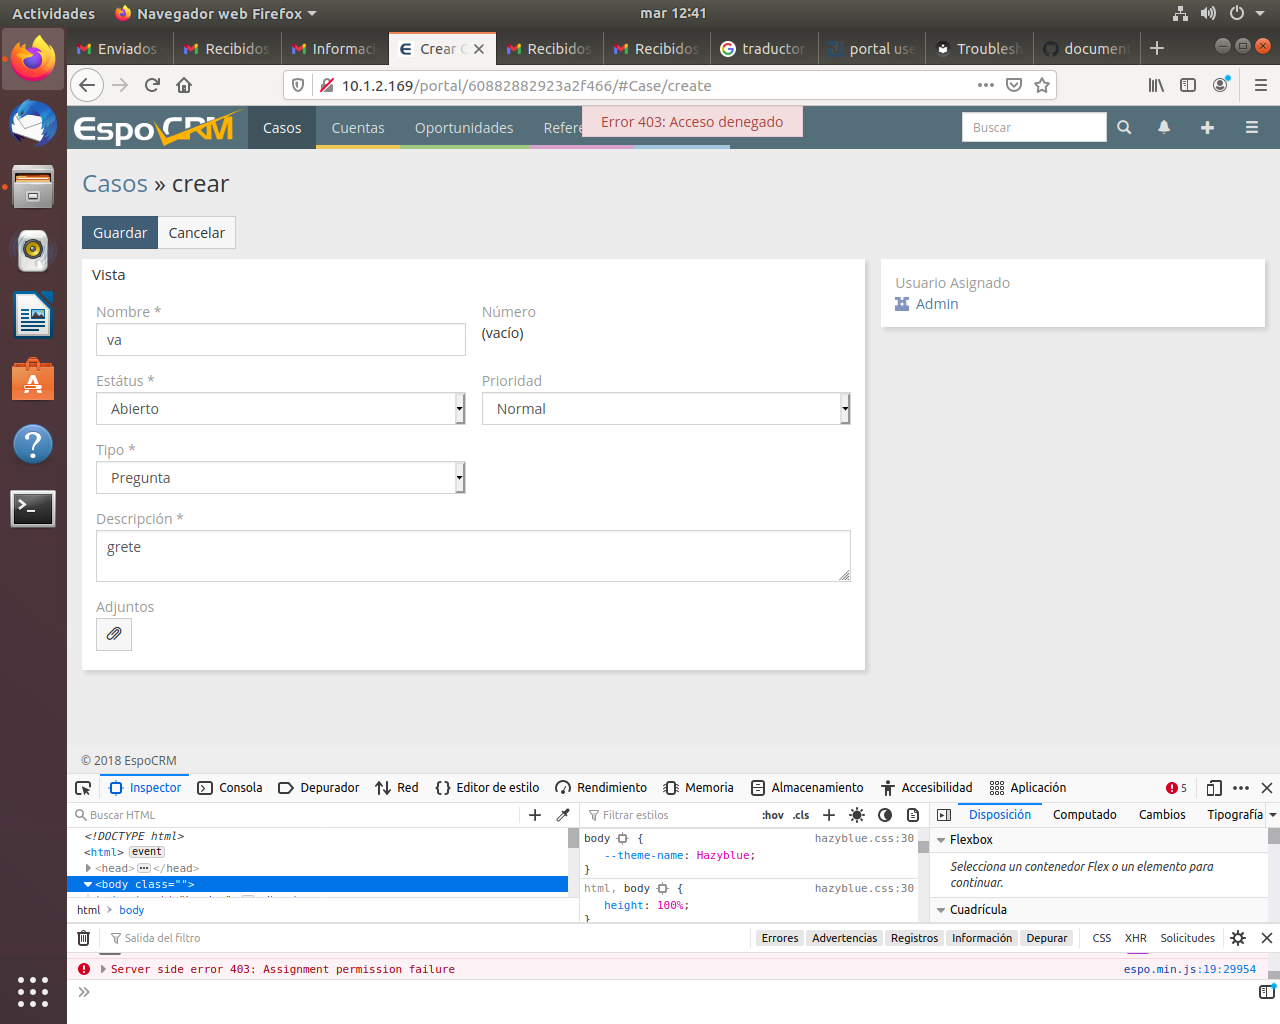Screen dimensions: 1280x1024
Task: Click the Descripción text area
Action: tap(473, 556)
